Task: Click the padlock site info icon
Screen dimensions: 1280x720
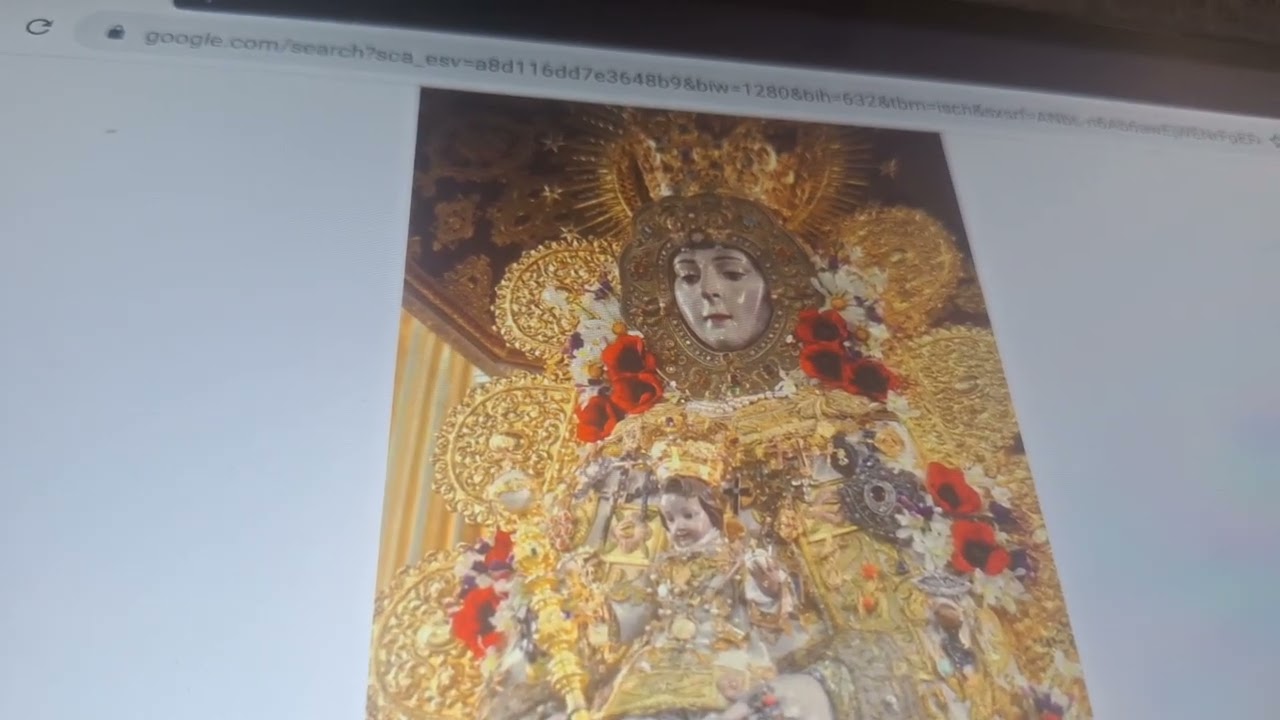Action: [x=115, y=32]
